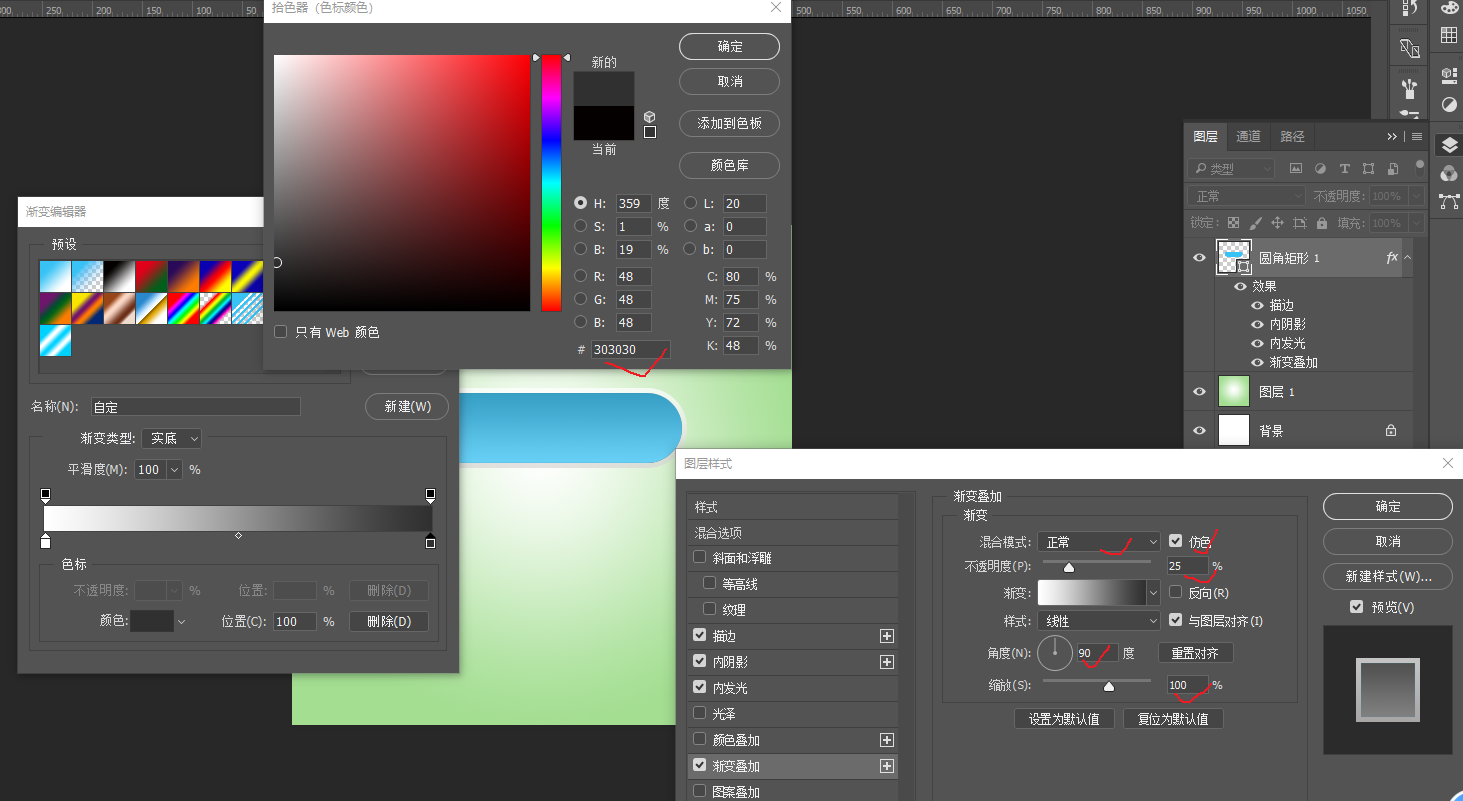Select R radio button in color picker
The image size is (1463, 801).
pos(581,276)
